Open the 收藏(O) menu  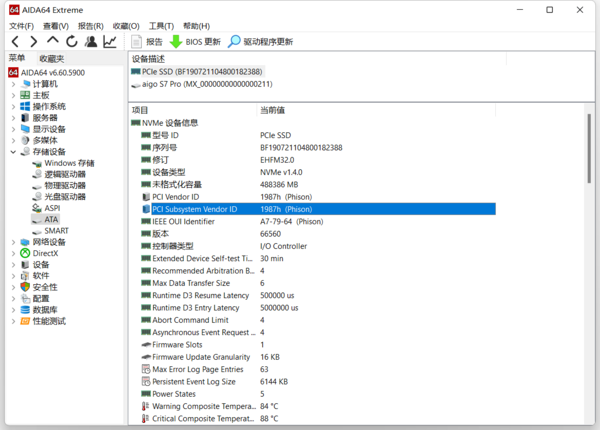point(126,26)
